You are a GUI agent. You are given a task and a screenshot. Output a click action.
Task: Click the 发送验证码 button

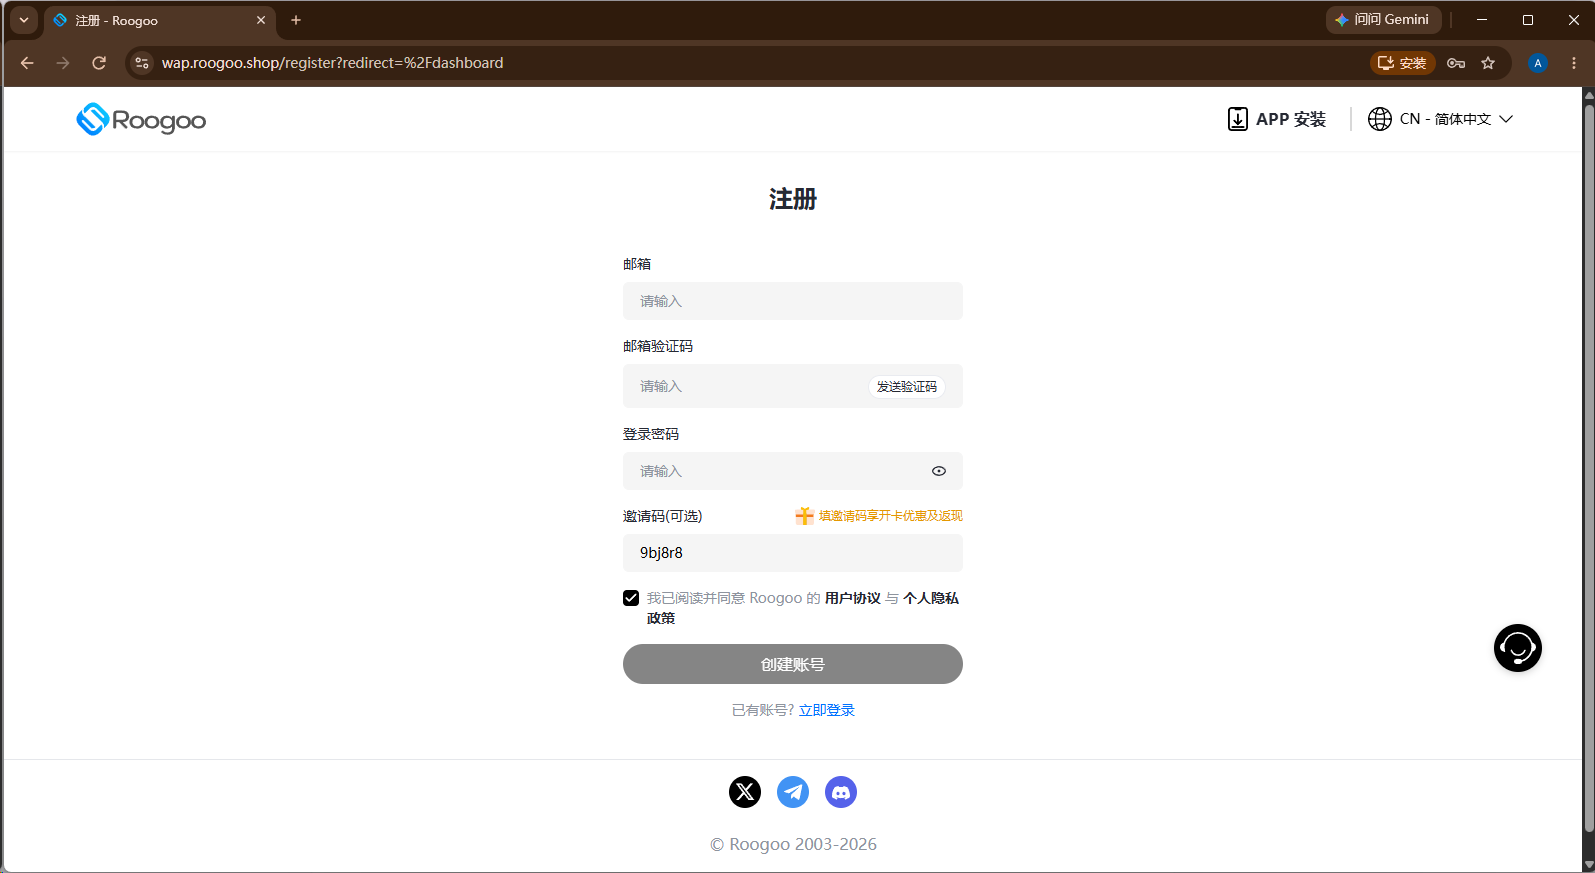907,386
